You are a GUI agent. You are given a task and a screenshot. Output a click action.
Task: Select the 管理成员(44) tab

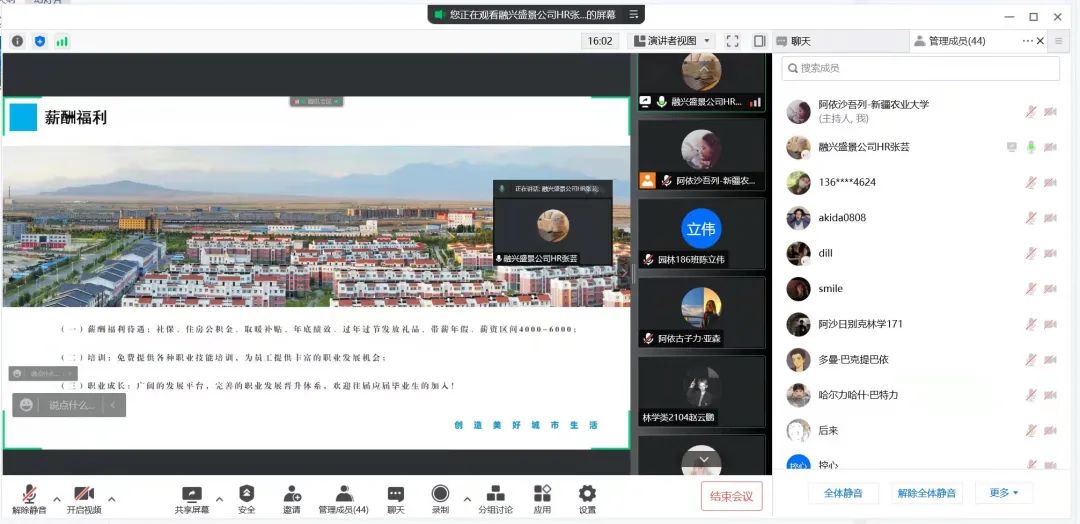click(956, 41)
